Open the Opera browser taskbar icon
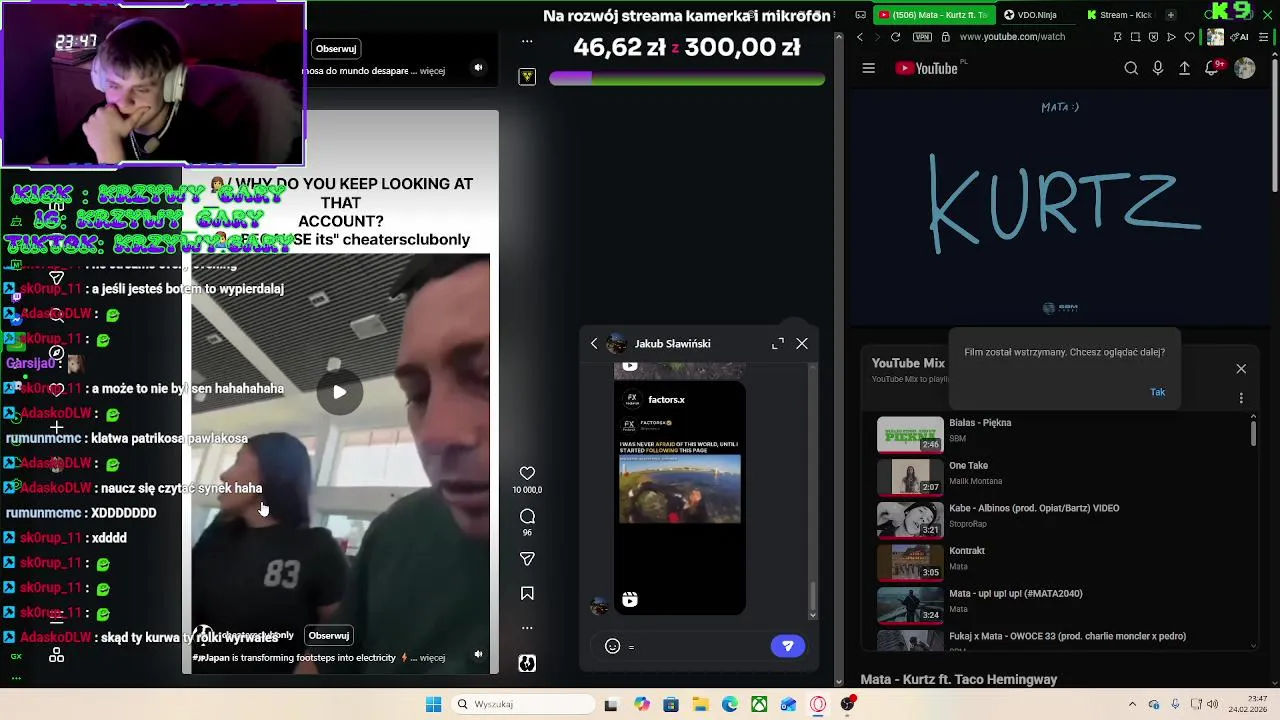The height and width of the screenshot is (720, 1280). coord(818,705)
